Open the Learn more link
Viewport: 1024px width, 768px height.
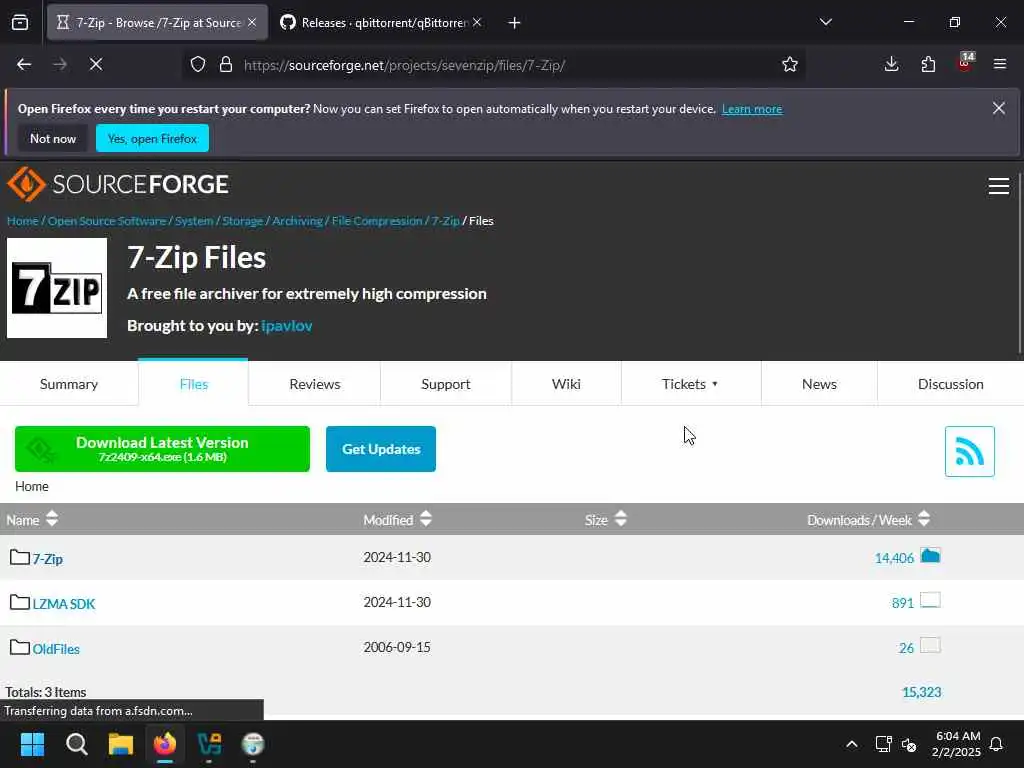click(x=752, y=109)
